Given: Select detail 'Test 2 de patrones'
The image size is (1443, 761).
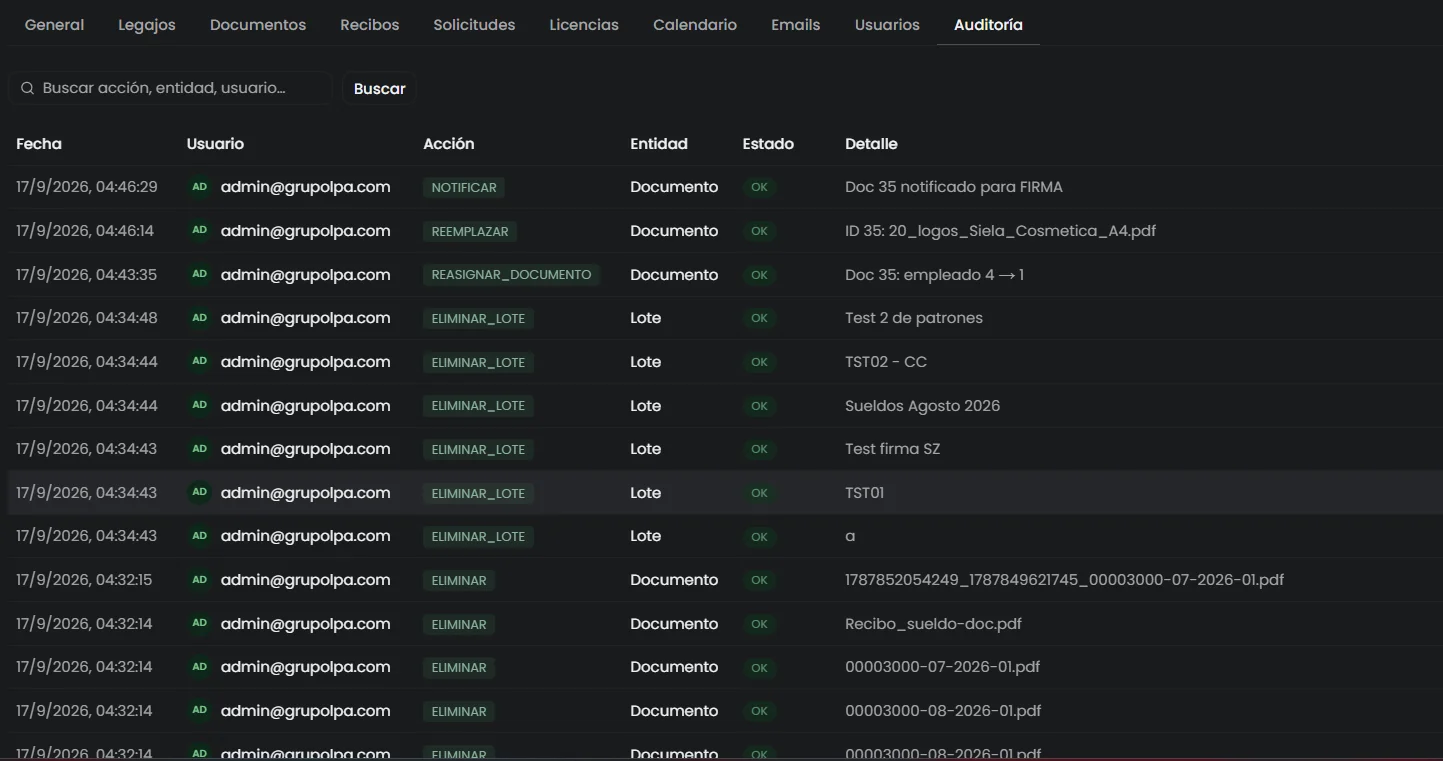Looking at the screenshot, I should point(914,318).
